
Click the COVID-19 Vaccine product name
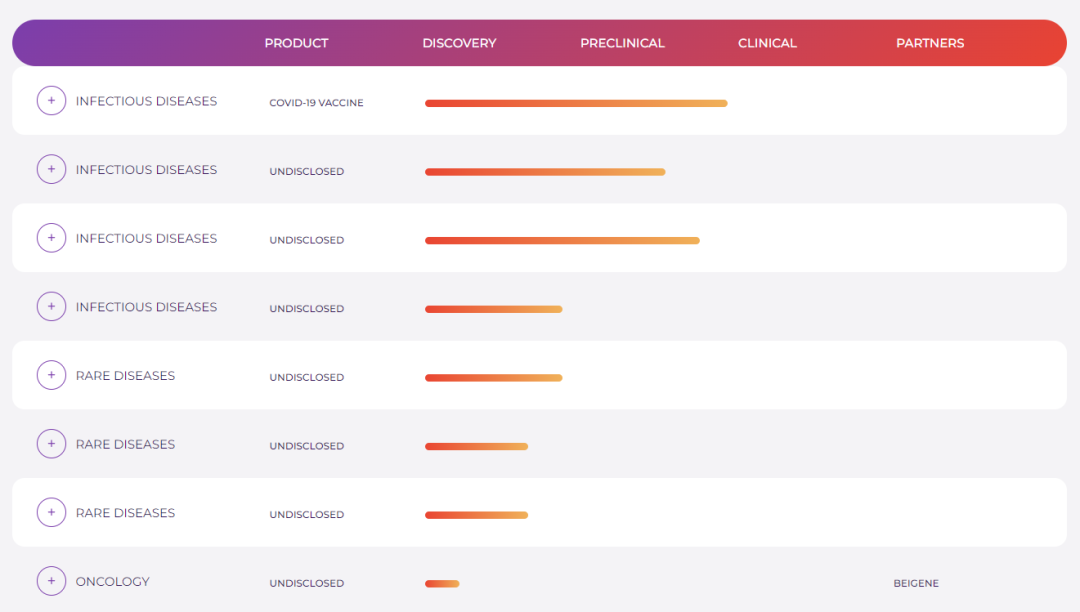(x=316, y=103)
